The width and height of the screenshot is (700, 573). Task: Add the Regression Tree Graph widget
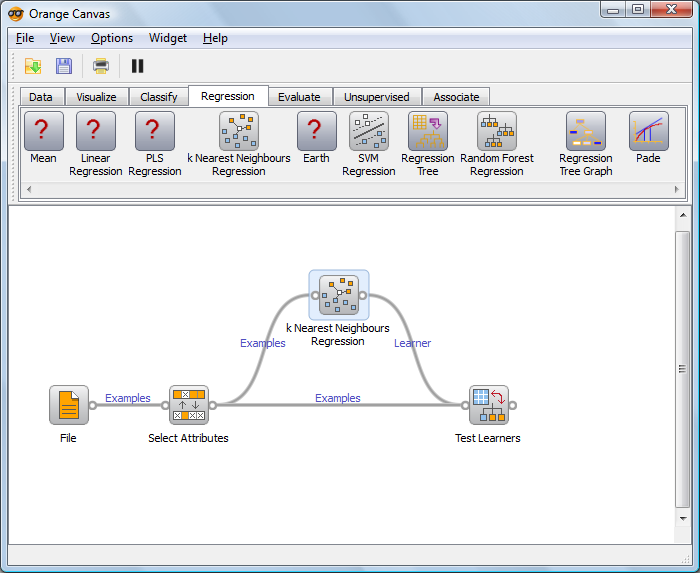[586, 131]
